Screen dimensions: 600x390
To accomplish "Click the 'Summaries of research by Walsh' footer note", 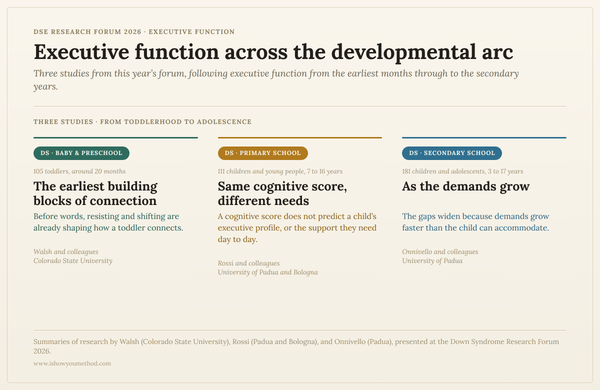I will tap(297, 346).
